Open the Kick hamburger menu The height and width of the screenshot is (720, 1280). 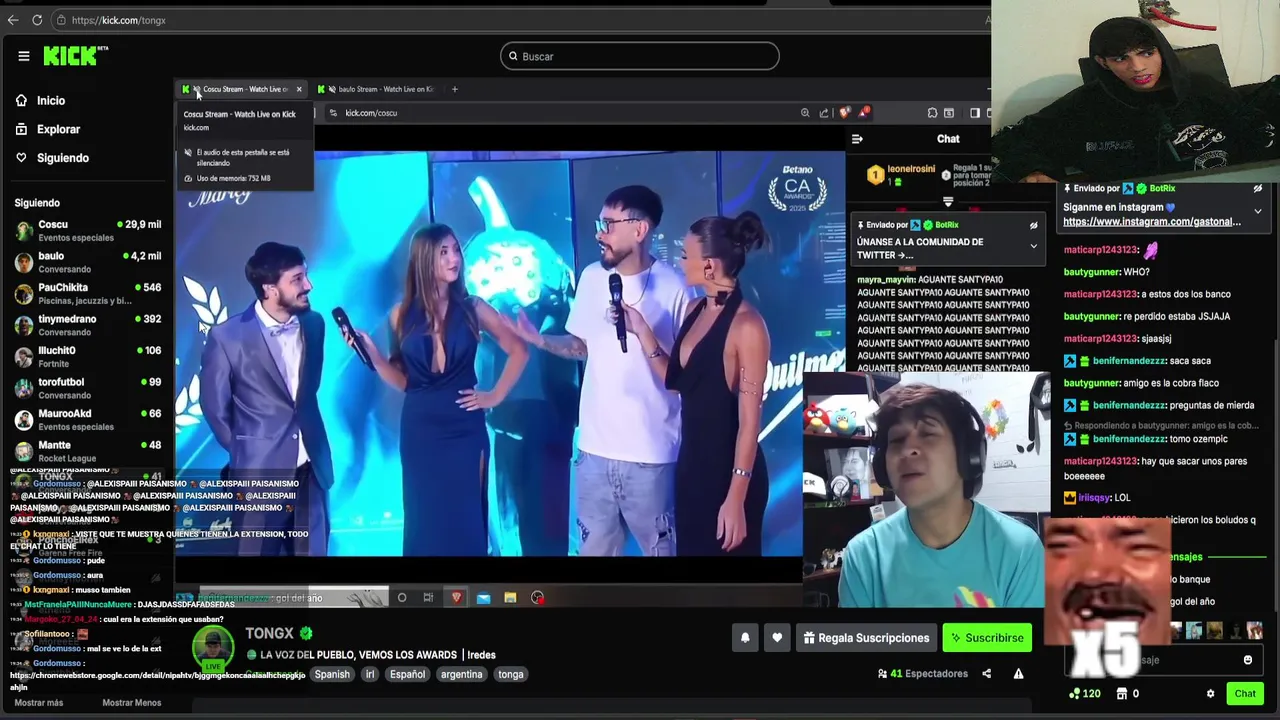24,56
